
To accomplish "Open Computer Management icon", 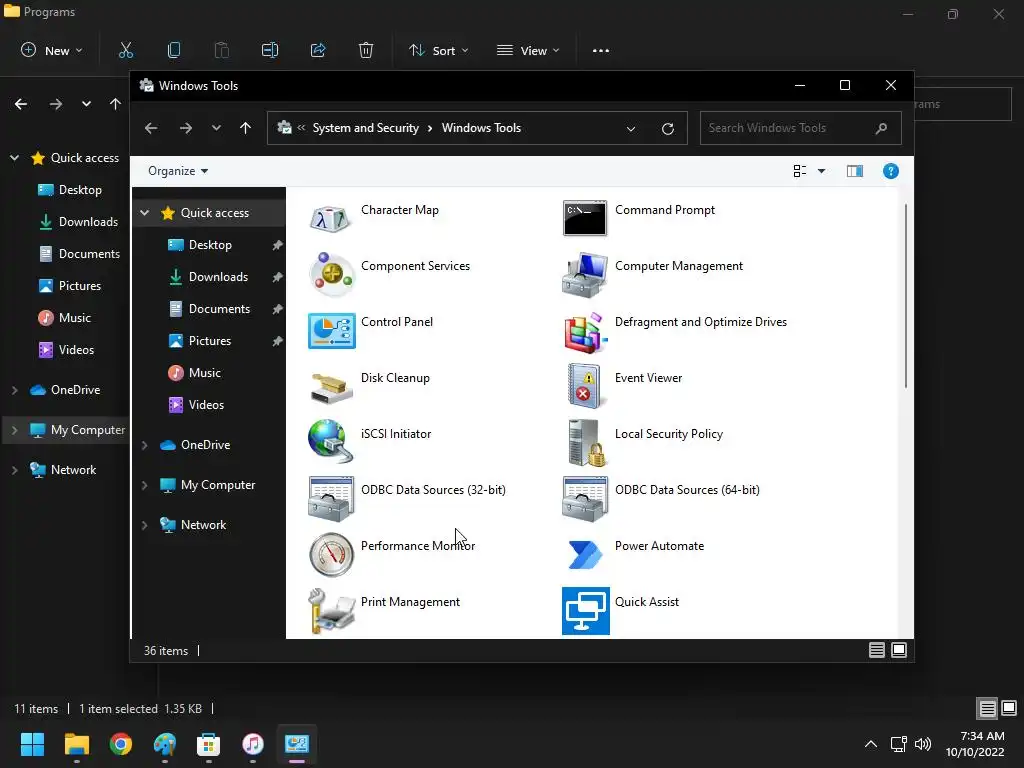I will click(x=584, y=274).
